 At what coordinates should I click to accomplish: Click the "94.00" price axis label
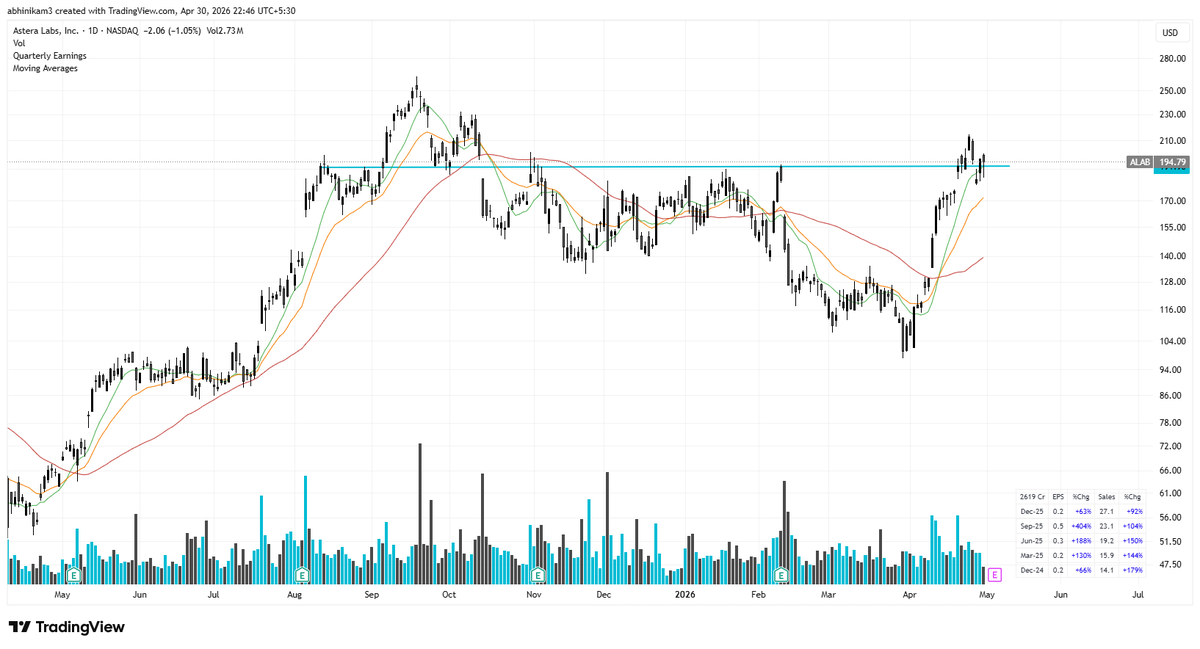pos(1172,369)
